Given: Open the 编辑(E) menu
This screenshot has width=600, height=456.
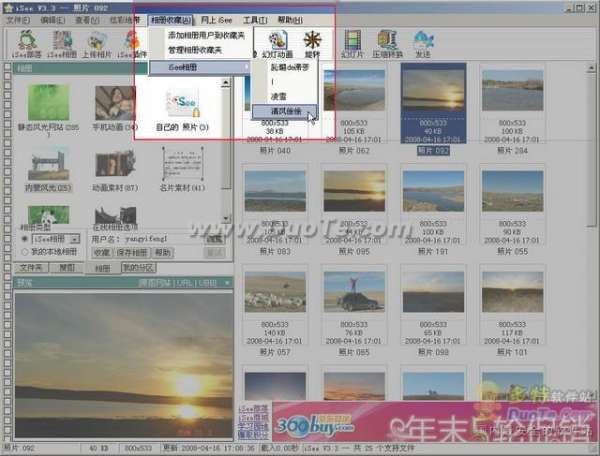Looking at the screenshot, I should point(53,20).
